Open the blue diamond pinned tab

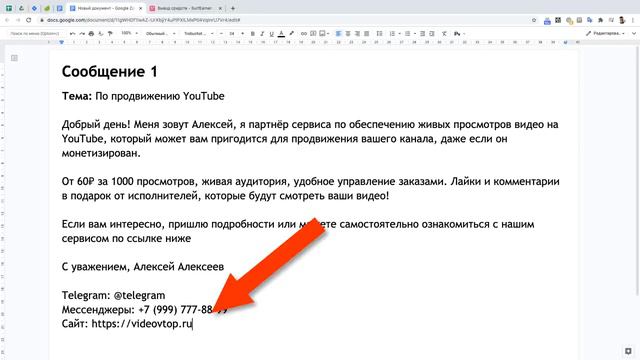34,8
